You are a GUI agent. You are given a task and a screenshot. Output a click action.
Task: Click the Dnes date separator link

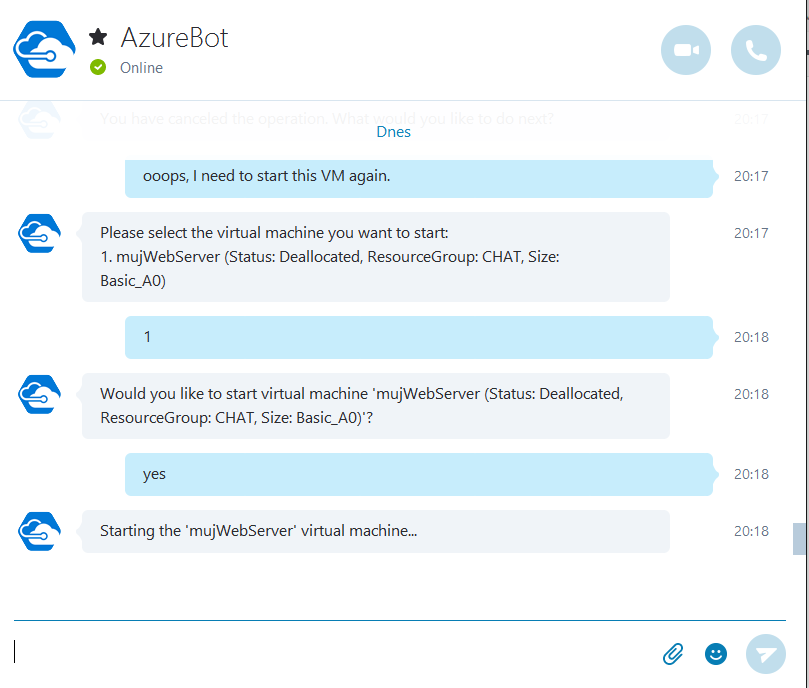coord(394,132)
